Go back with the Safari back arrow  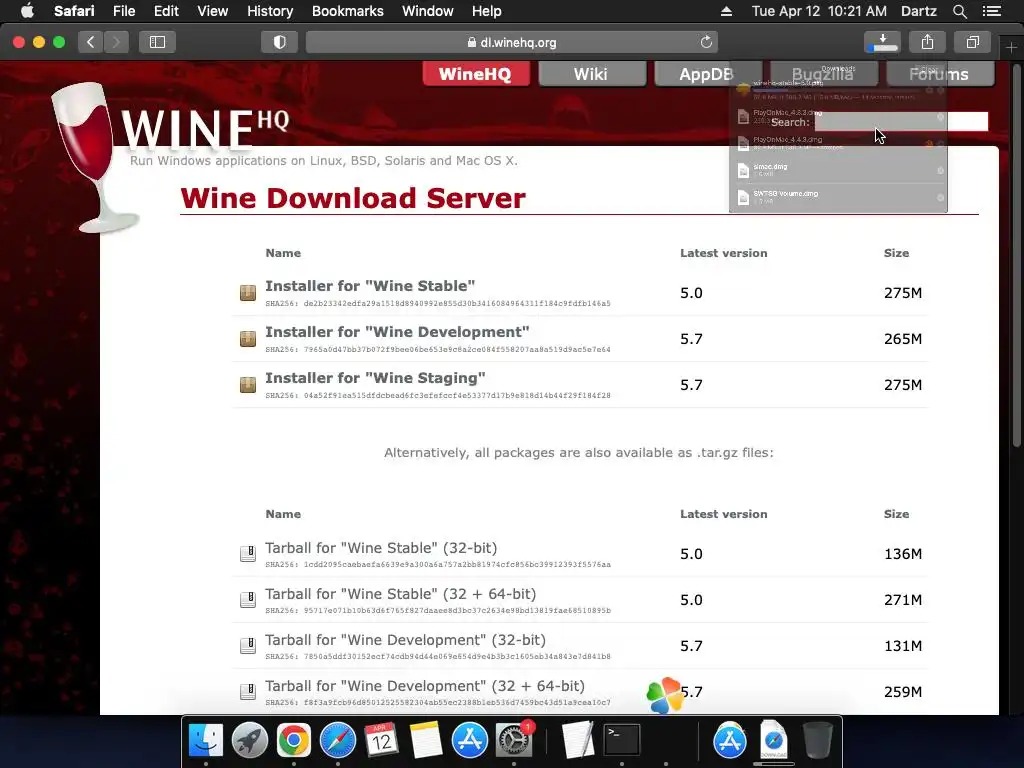click(x=91, y=42)
